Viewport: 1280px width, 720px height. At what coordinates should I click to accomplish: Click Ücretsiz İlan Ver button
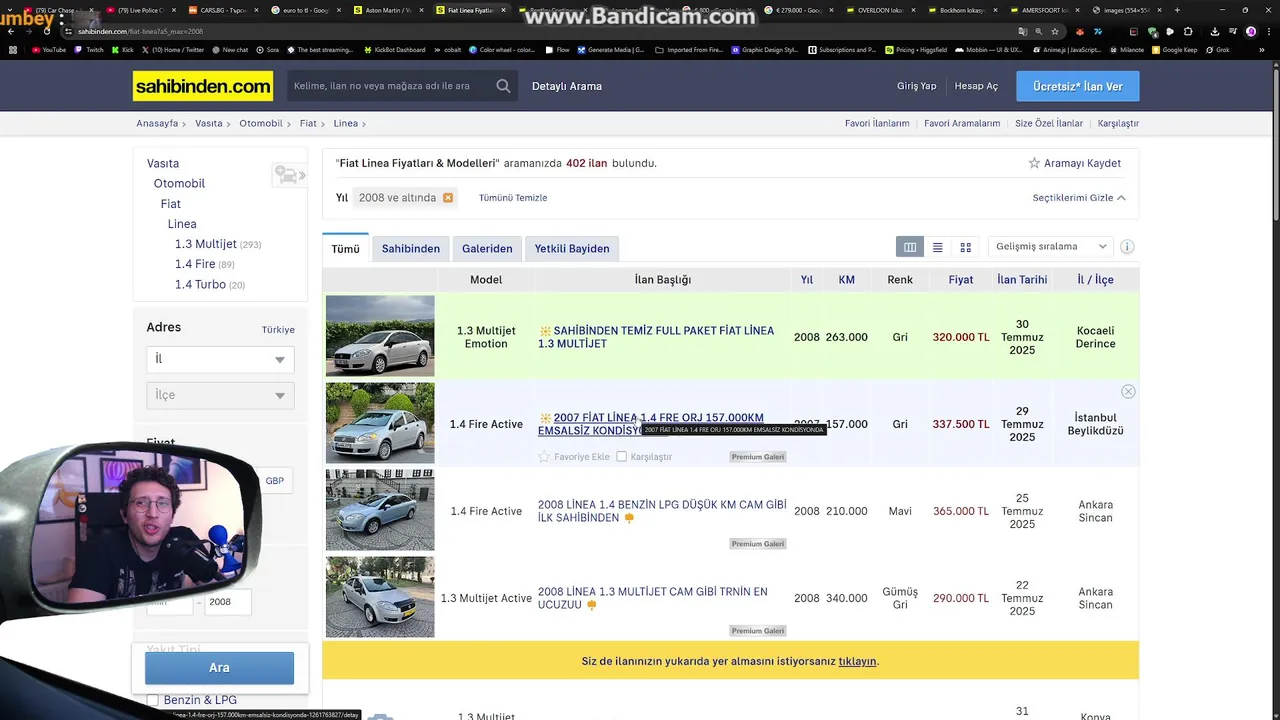pos(1078,87)
